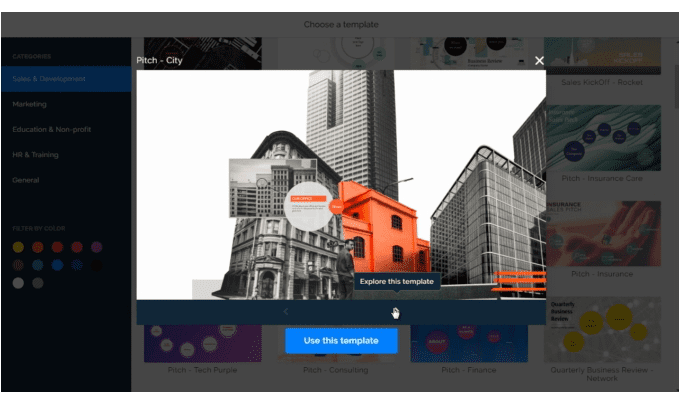The image size is (680, 393).
Task: Advance to next slide via Explore this template arrow
Action: (396, 311)
